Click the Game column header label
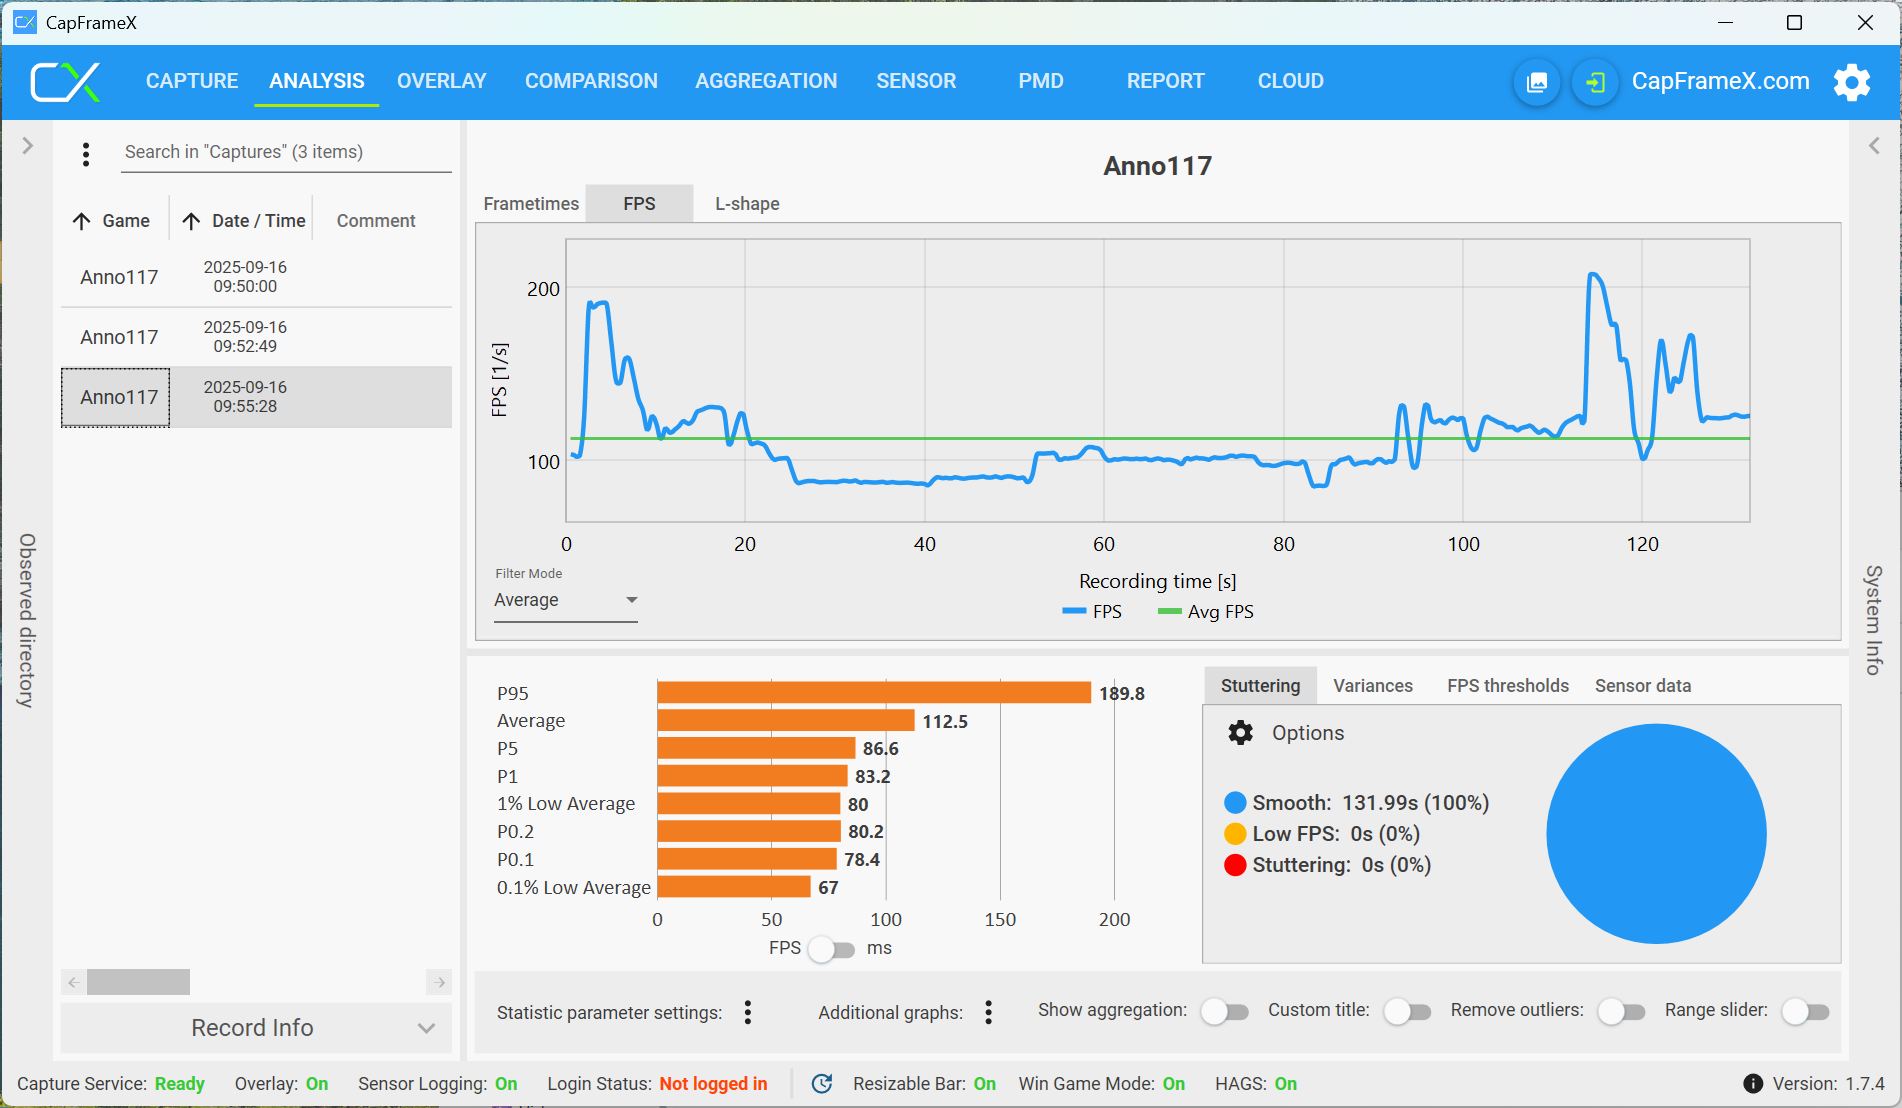 [x=126, y=221]
